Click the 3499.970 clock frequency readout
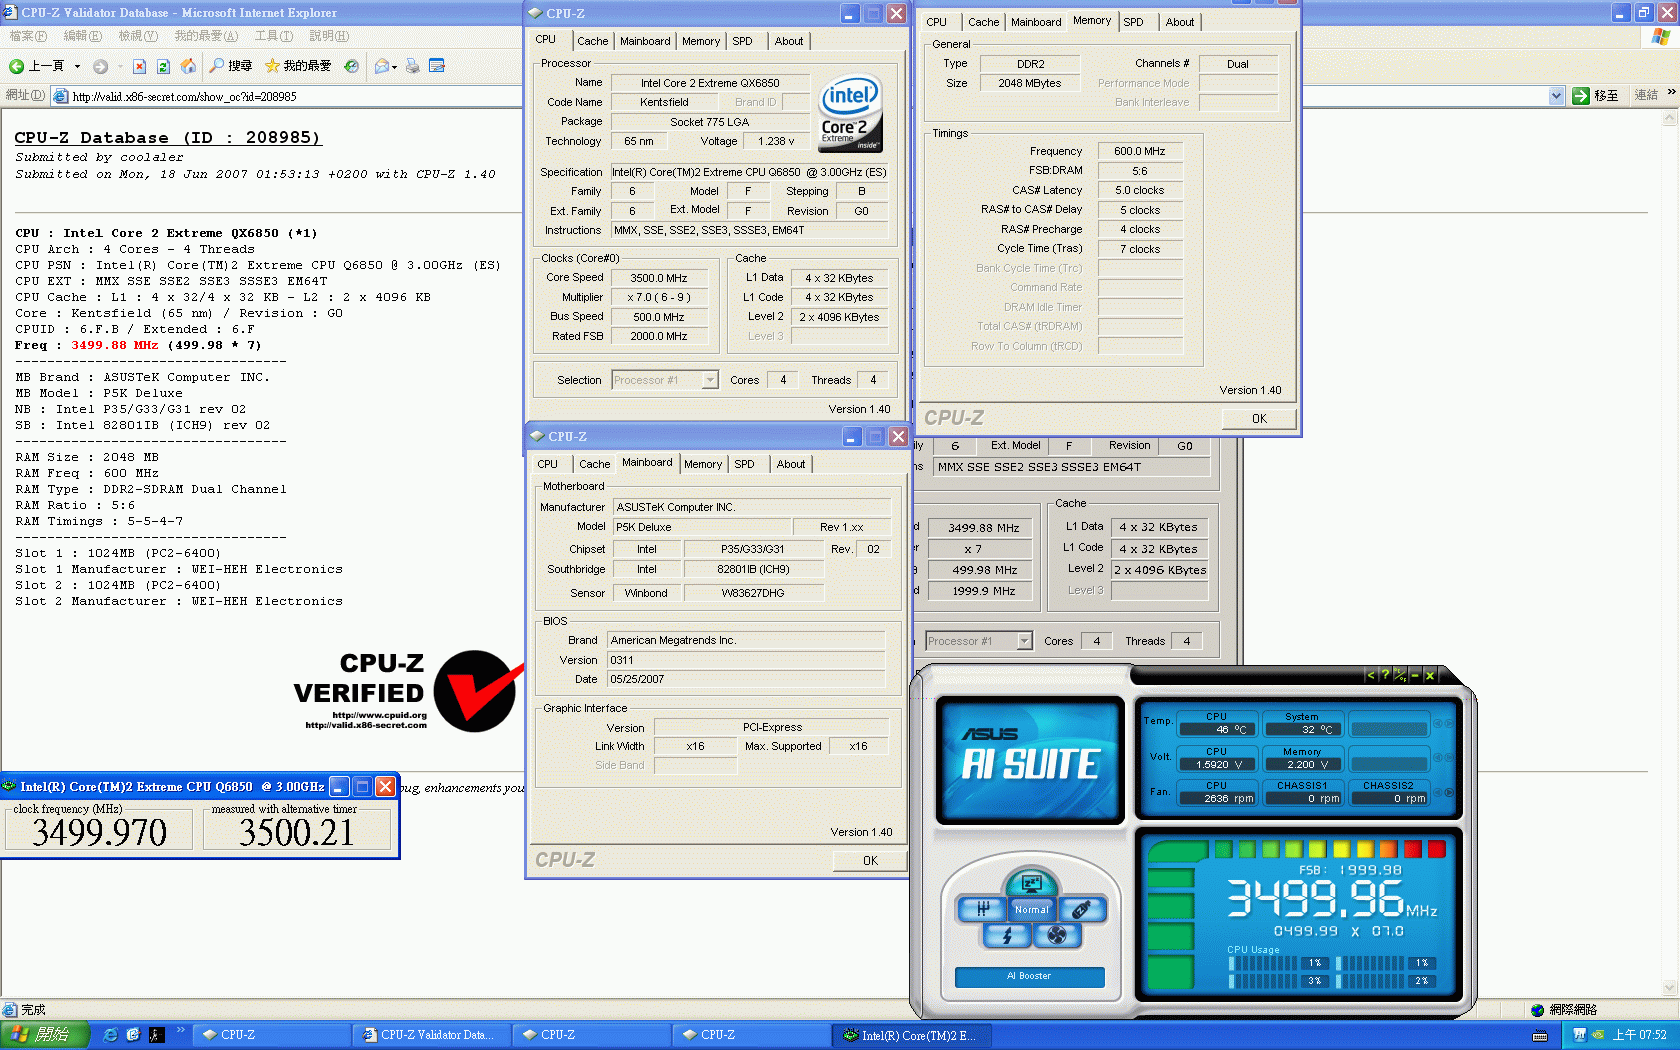The height and width of the screenshot is (1050, 1680). [x=99, y=832]
